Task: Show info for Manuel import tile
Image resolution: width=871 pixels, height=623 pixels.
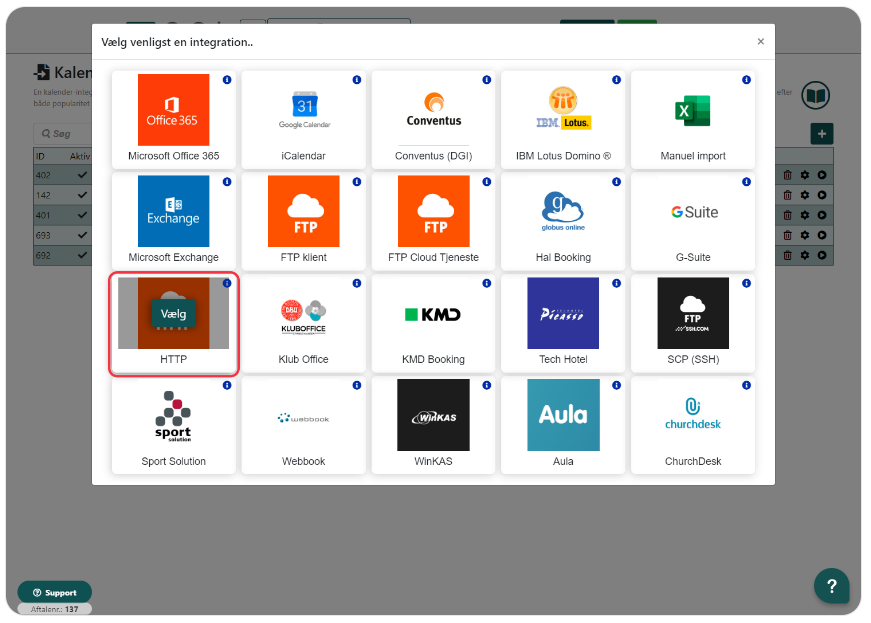Action: pos(747,80)
